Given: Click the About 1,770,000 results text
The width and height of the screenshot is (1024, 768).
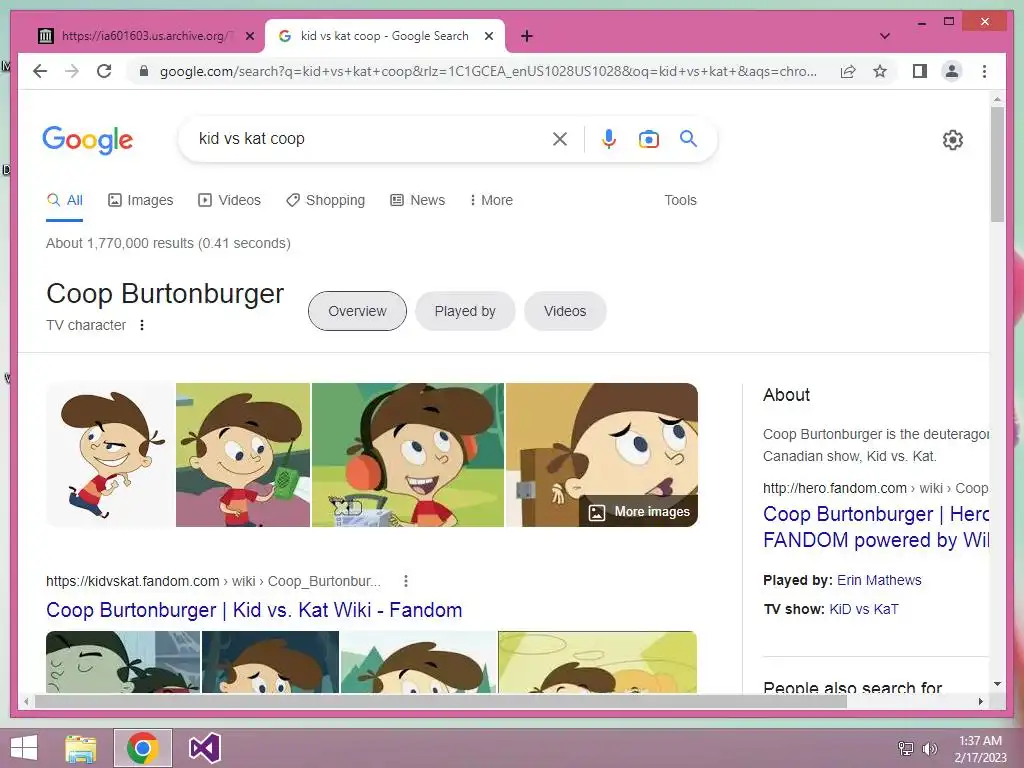Looking at the screenshot, I should click(168, 243).
